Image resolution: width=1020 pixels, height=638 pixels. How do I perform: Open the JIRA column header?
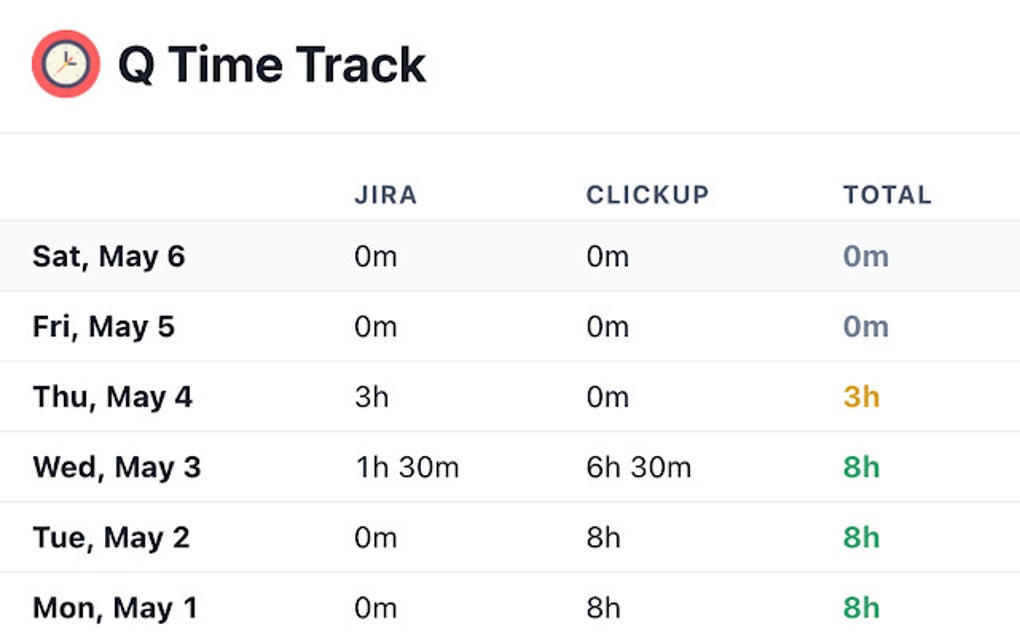(x=386, y=195)
